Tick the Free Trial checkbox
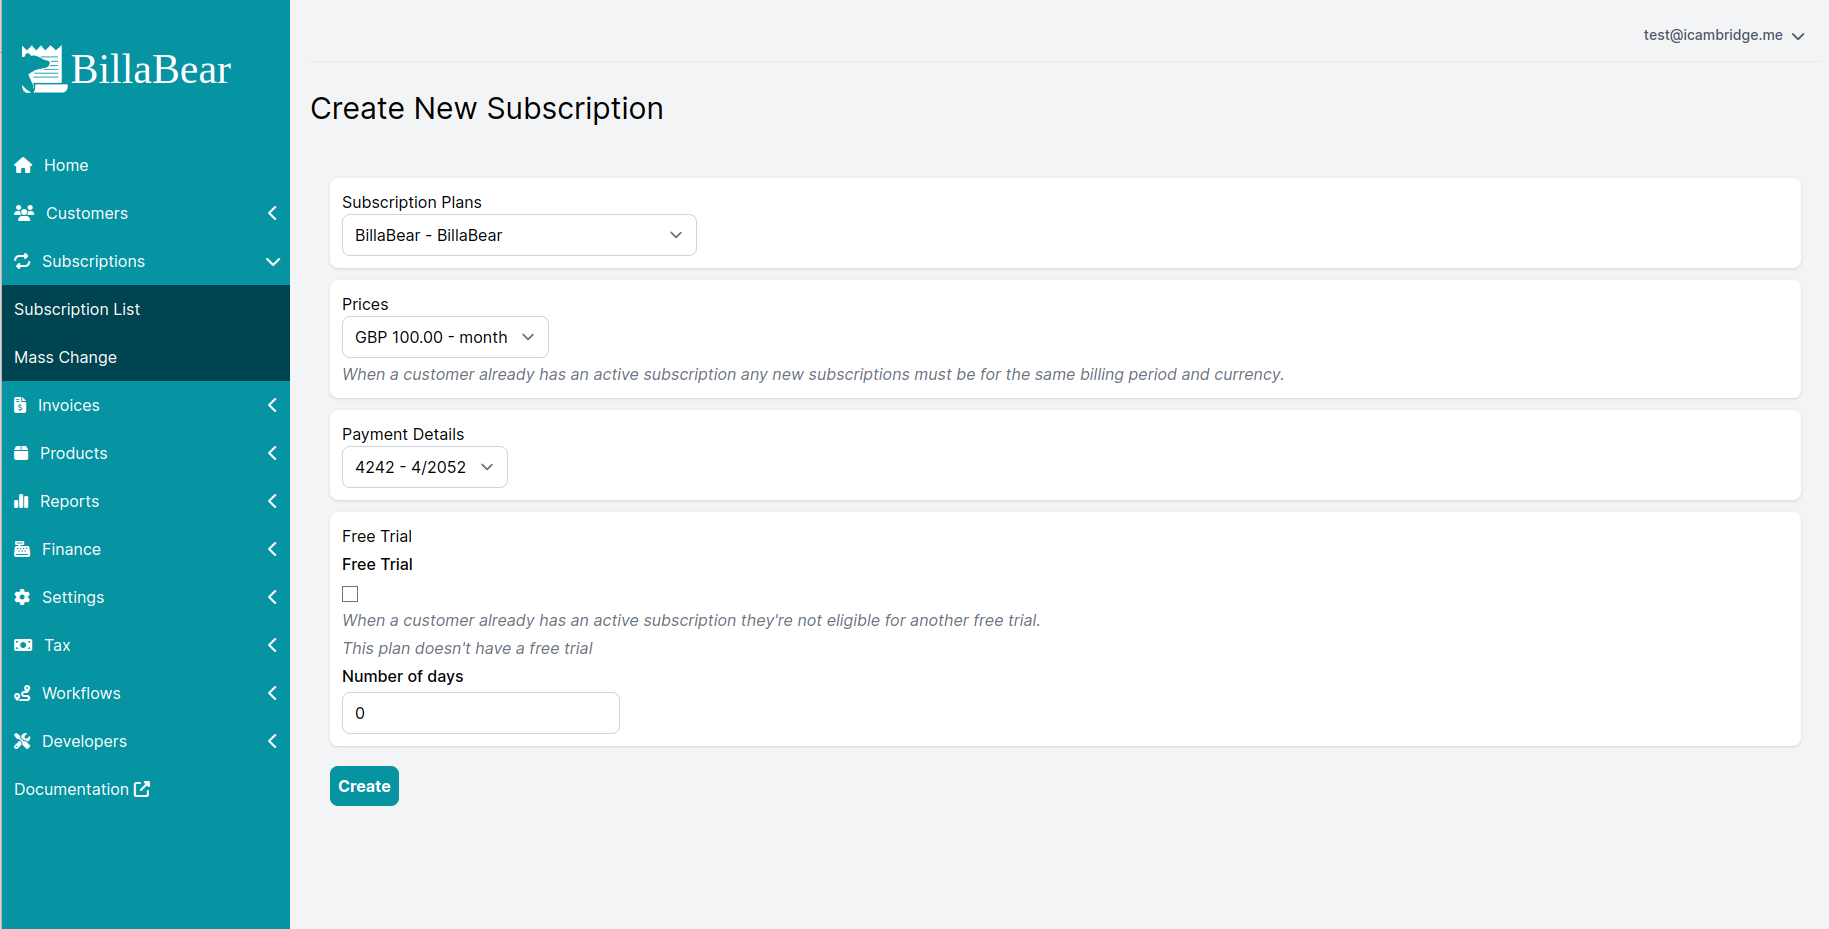 [x=350, y=594]
